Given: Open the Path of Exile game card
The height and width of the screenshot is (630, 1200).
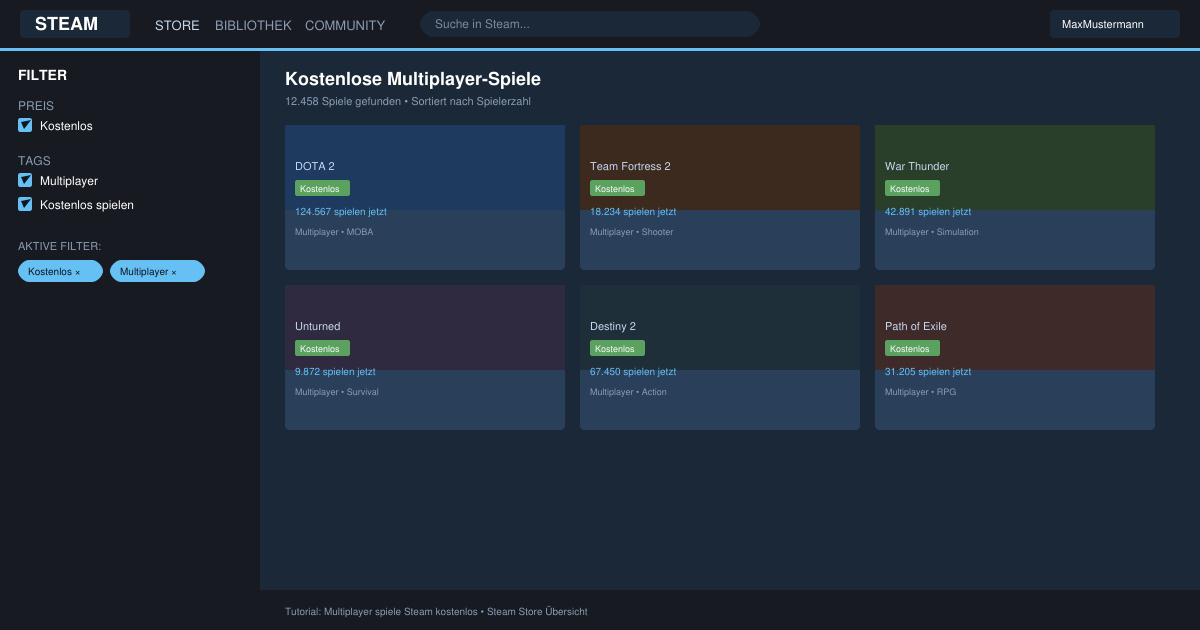Looking at the screenshot, I should click(x=1015, y=357).
